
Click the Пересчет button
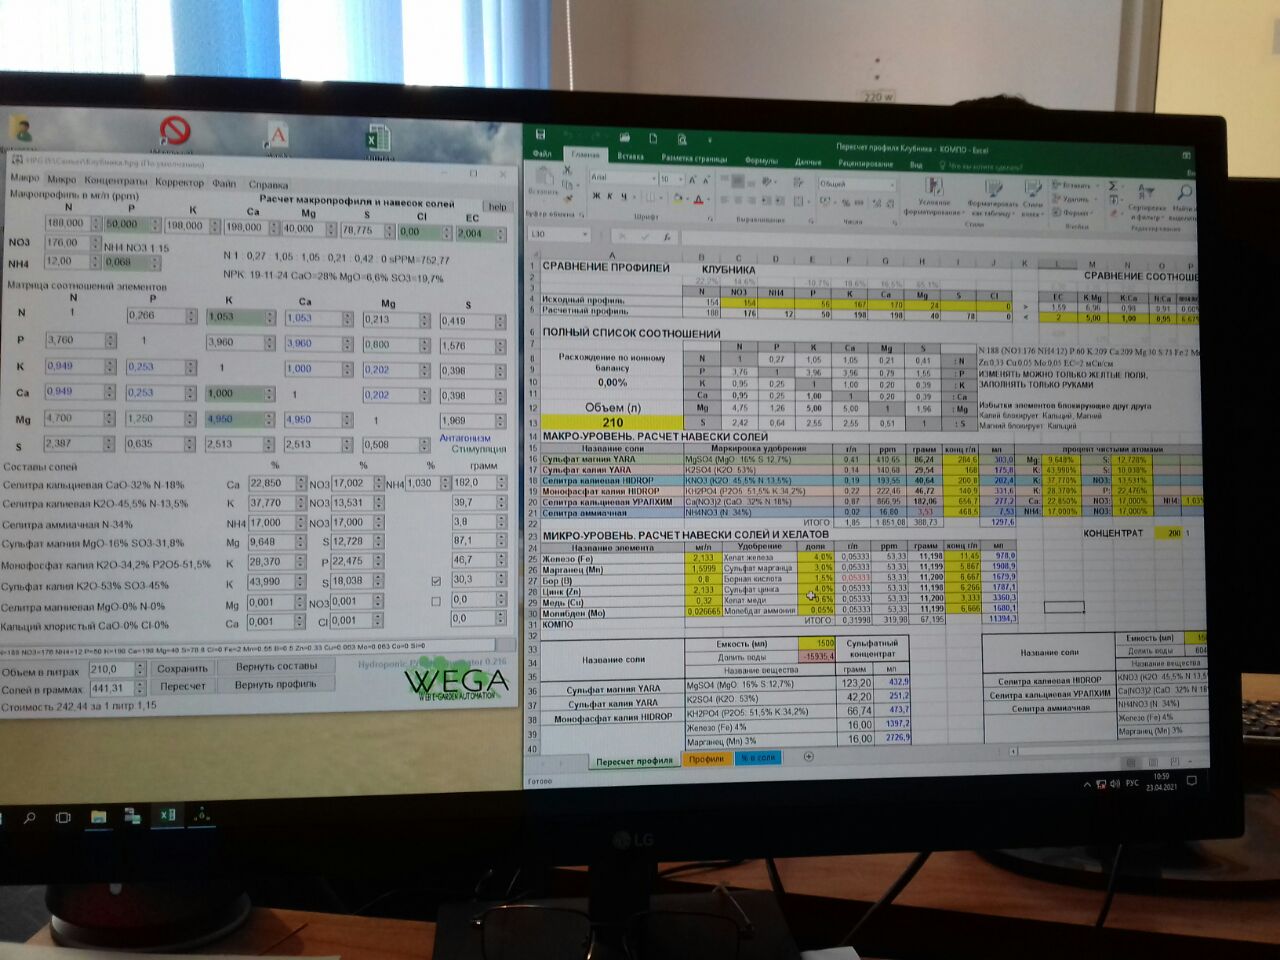point(182,686)
